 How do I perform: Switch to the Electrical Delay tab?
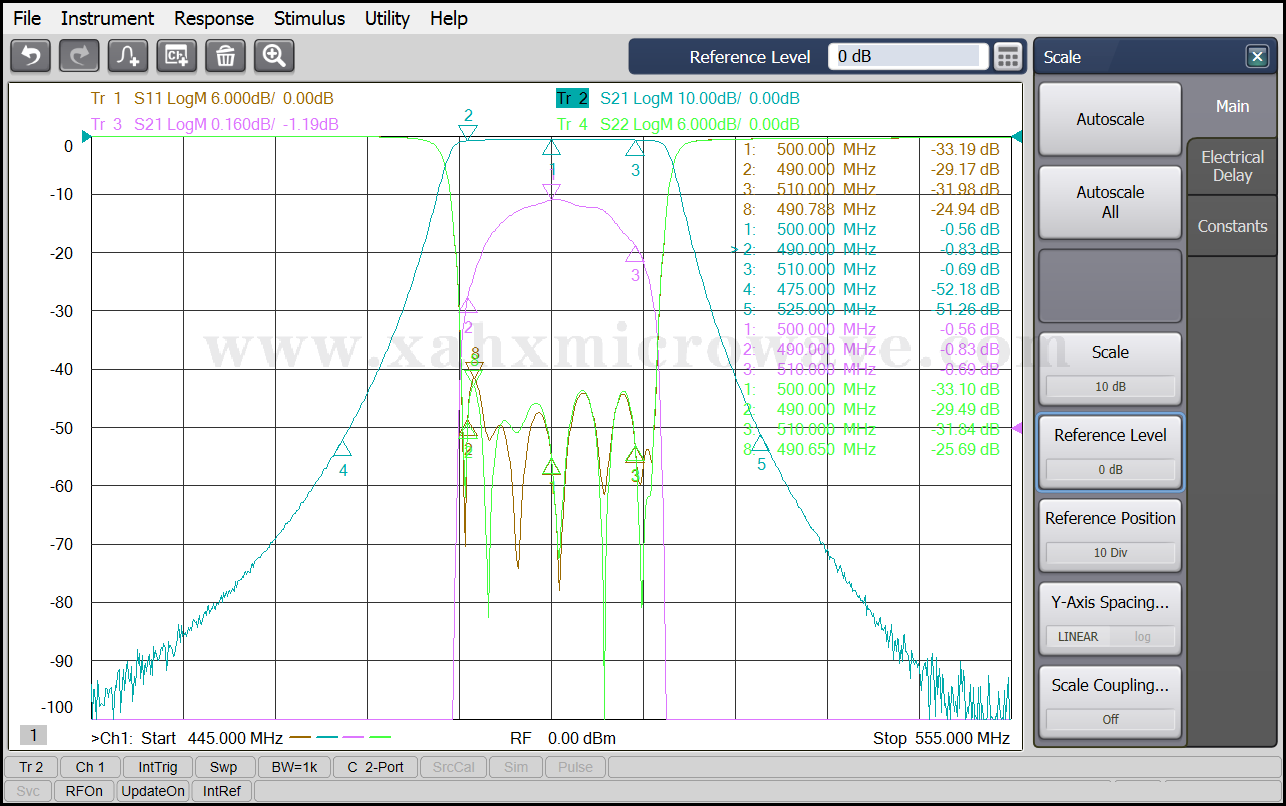tap(1232, 166)
